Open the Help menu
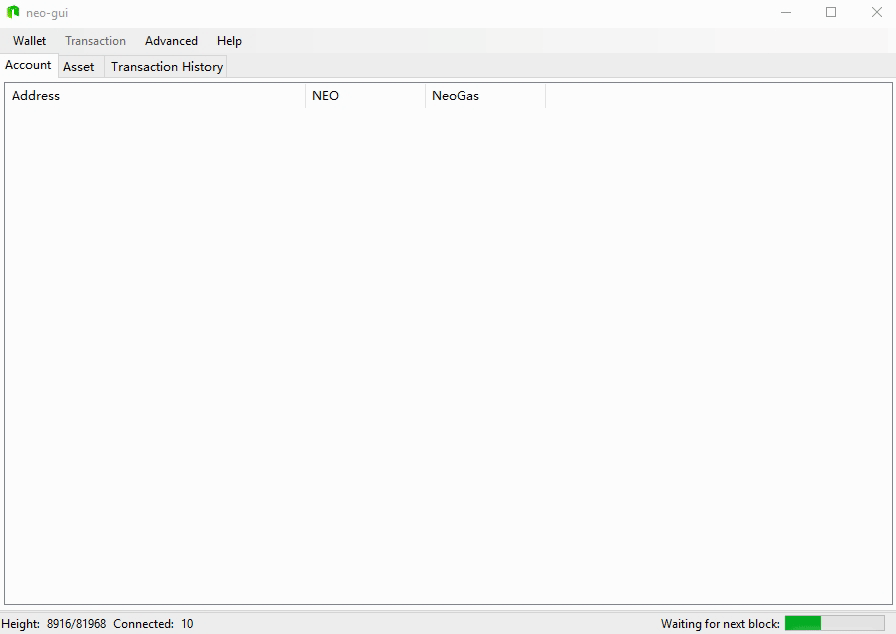896x634 pixels. (x=229, y=41)
